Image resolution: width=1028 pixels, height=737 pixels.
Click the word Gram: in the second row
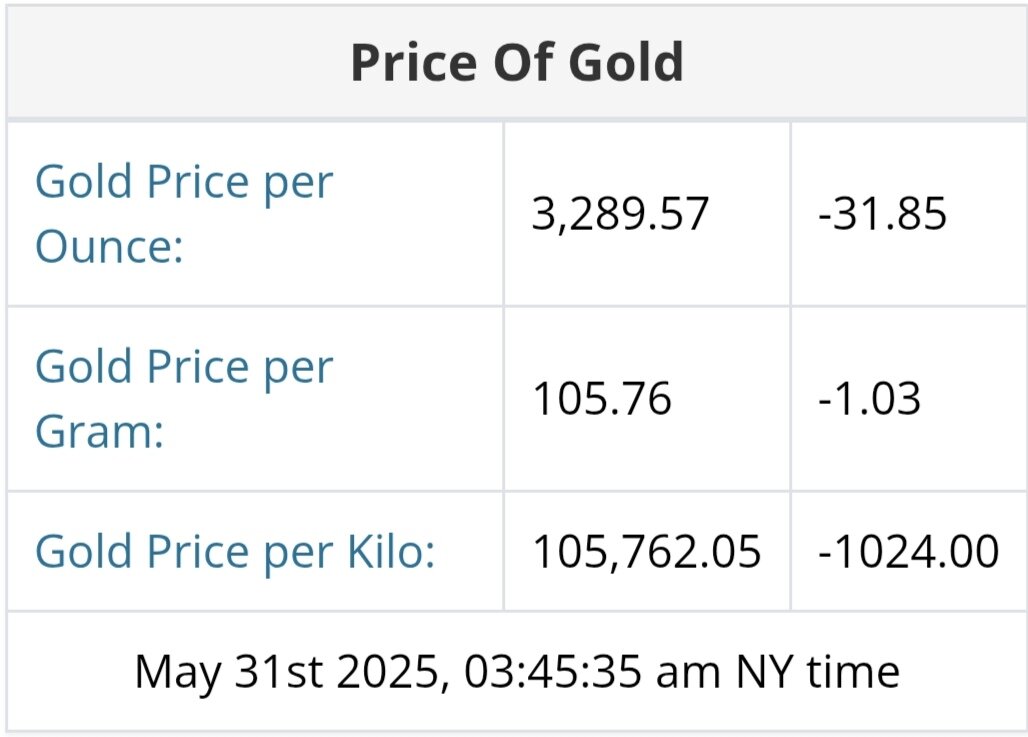(x=99, y=434)
